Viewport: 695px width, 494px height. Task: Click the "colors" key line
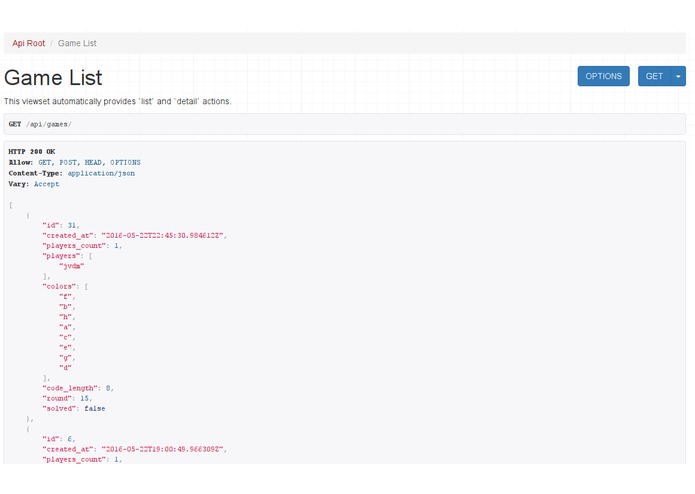(x=65, y=287)
